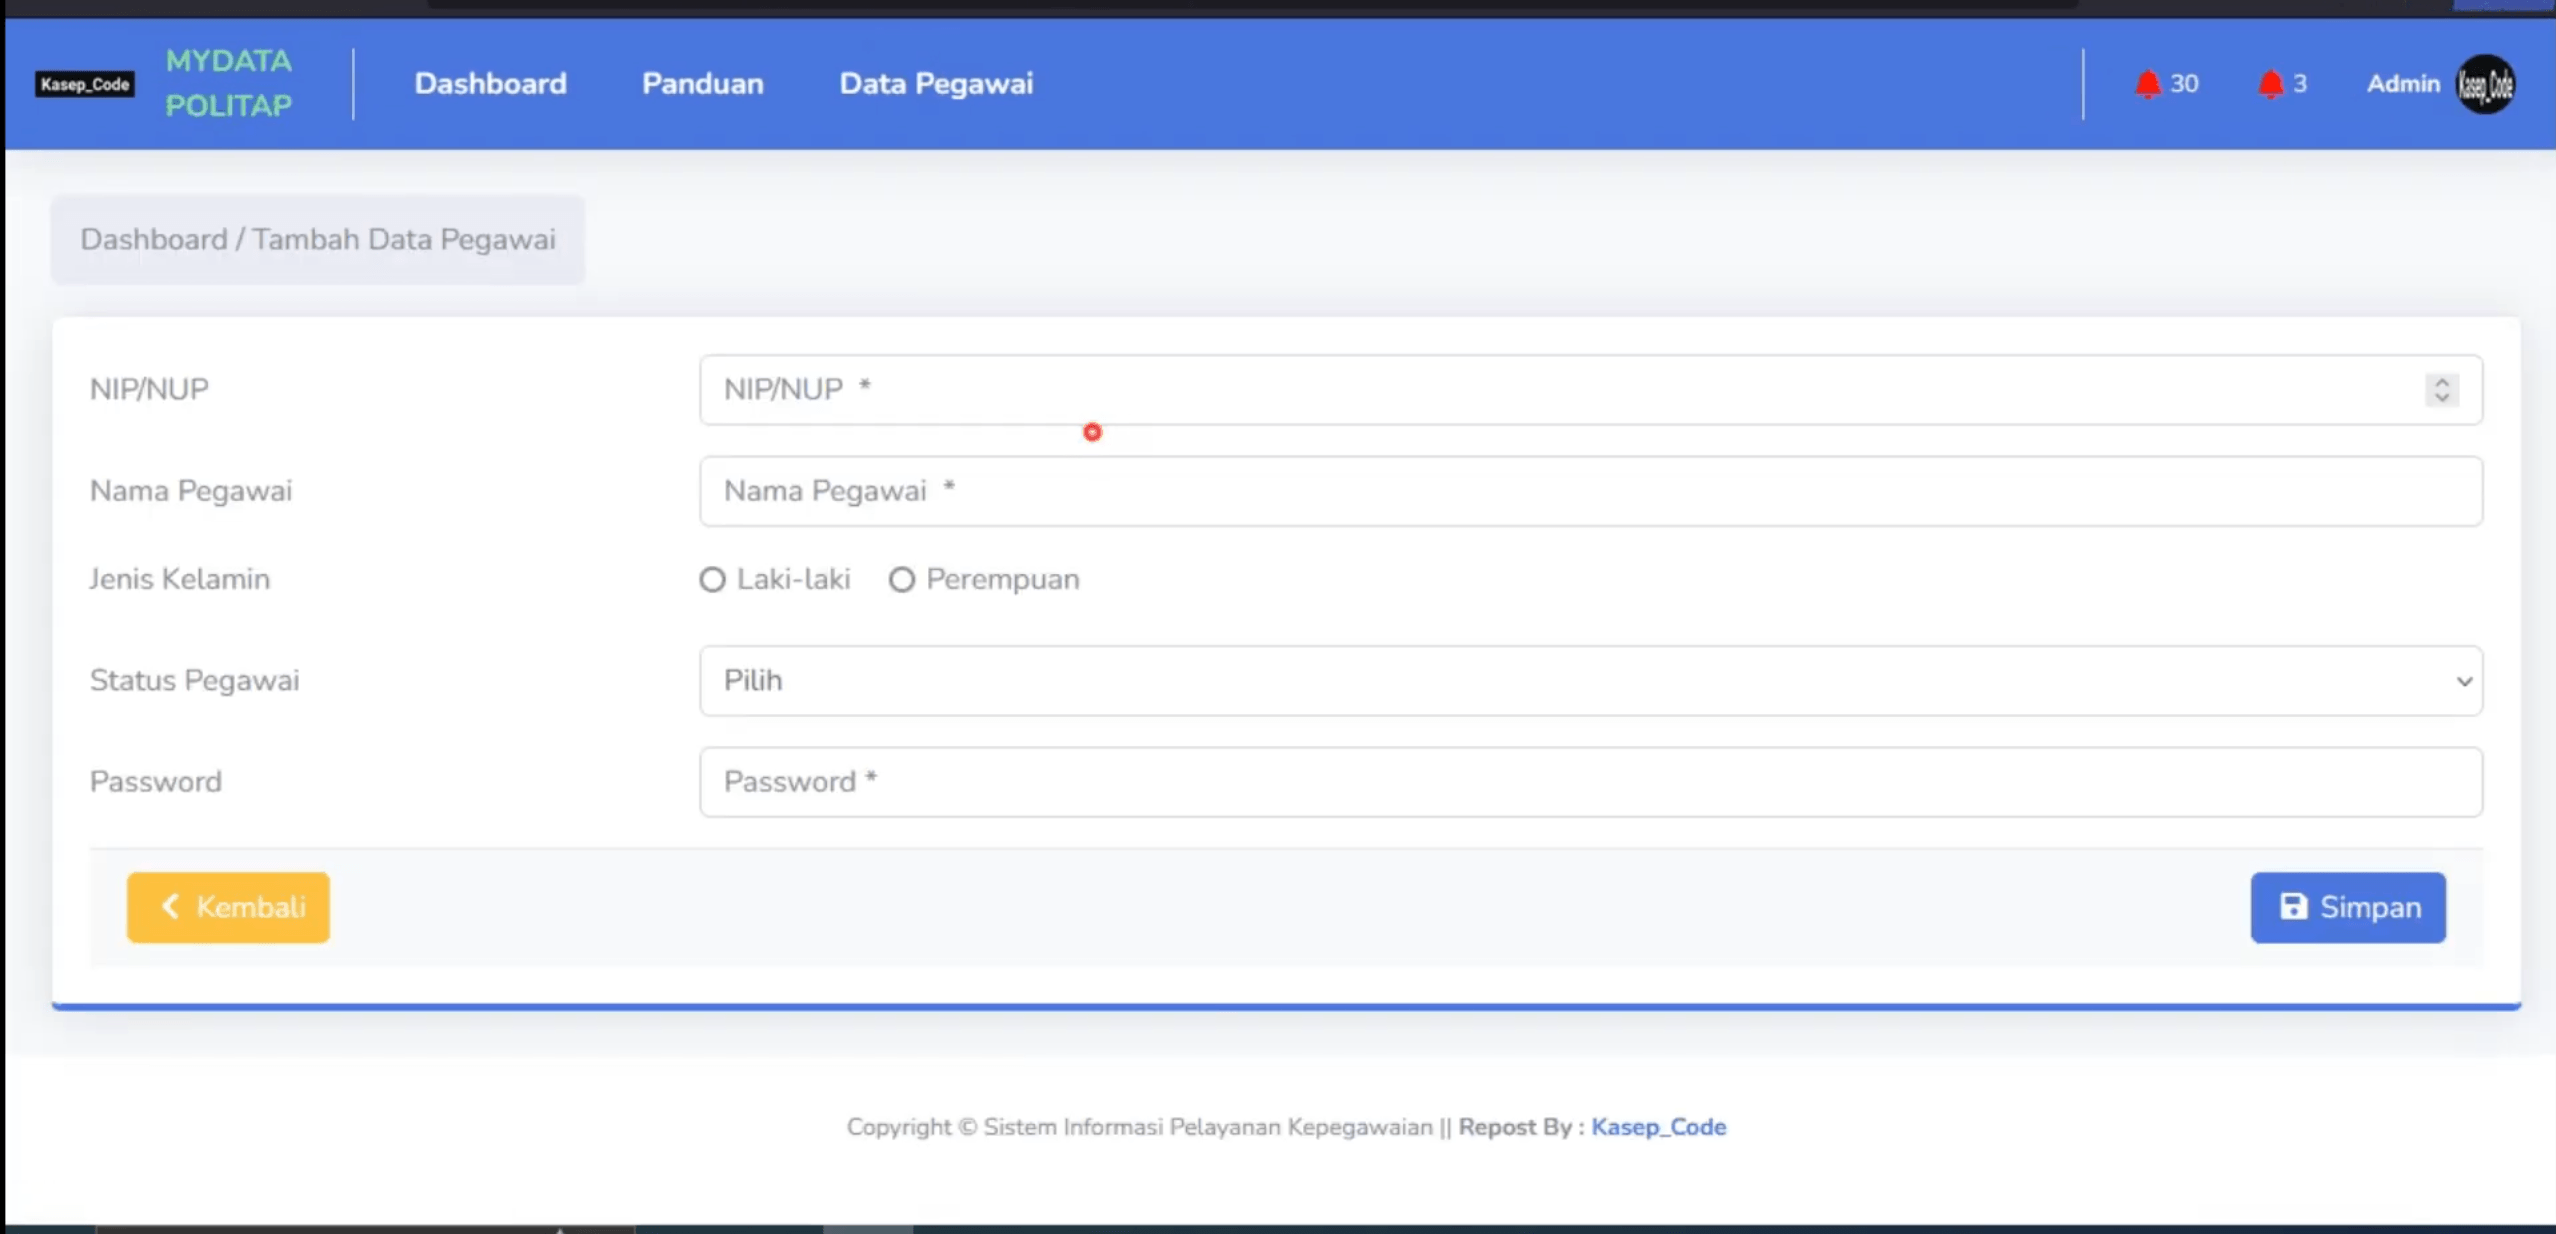Viewport: 2556px width, 1234px height.
Task: Click the Status Pegawai label
Action: pos(194,681)
